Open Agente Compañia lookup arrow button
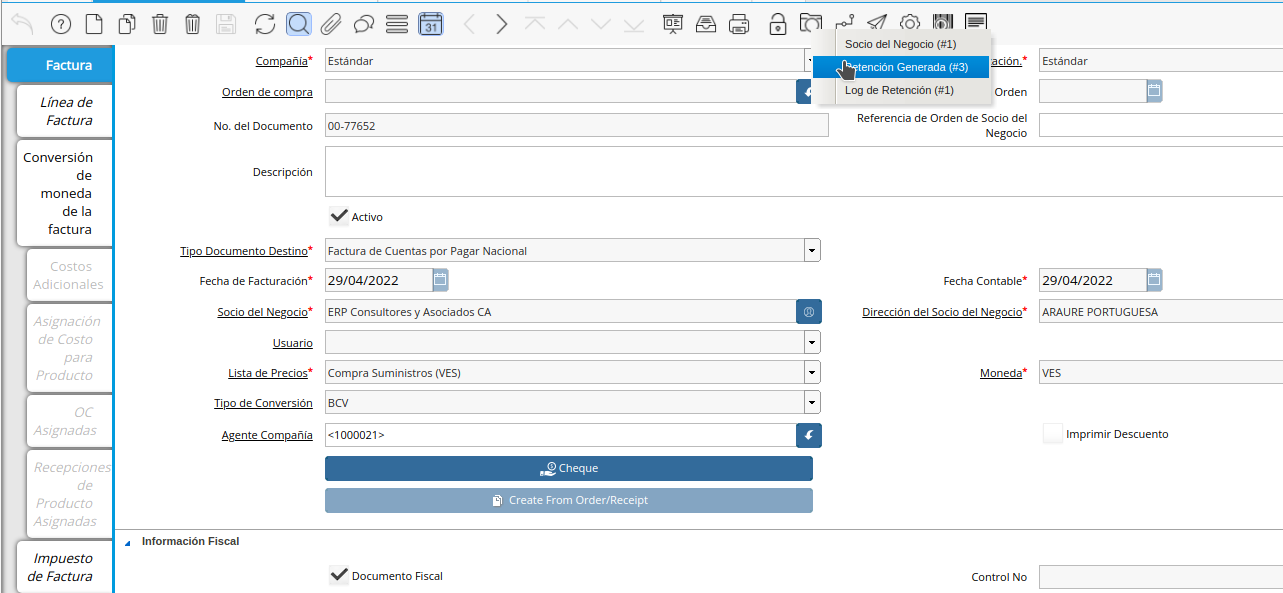 pos(808,435)
